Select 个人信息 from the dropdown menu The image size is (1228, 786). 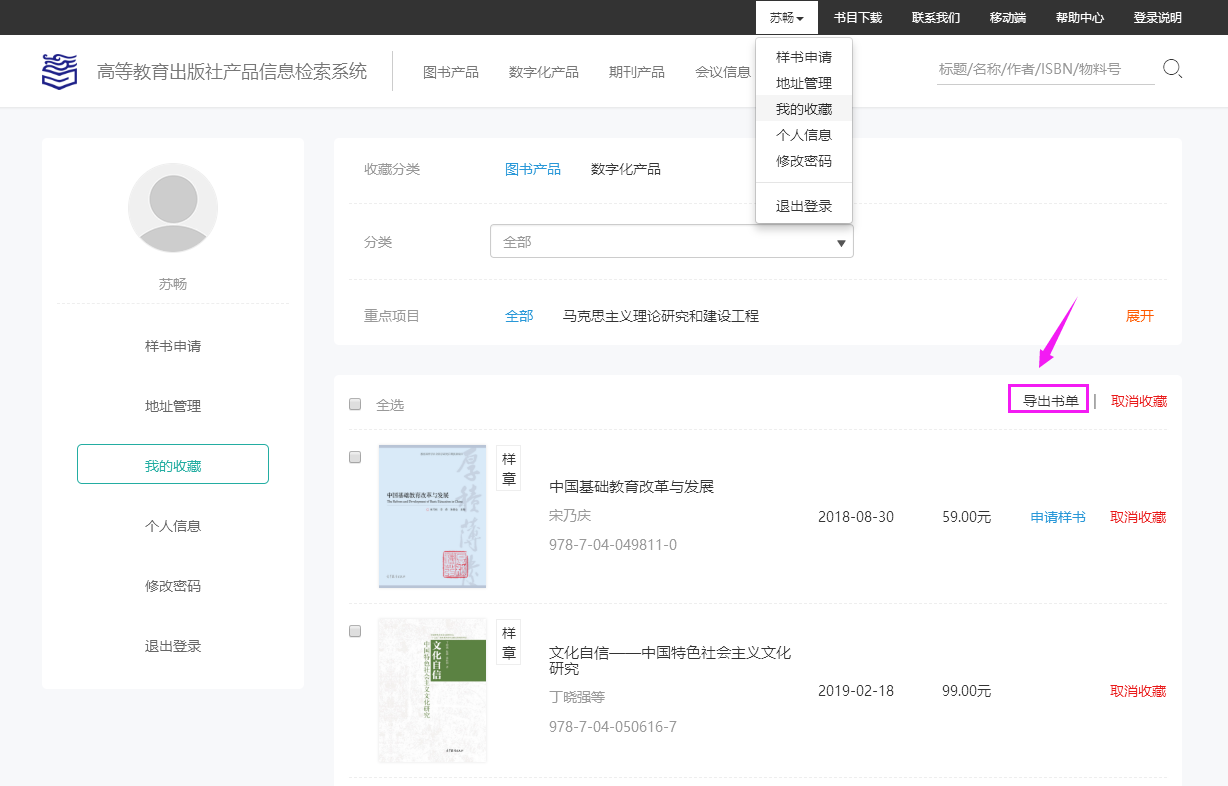(x=803, y=135)
